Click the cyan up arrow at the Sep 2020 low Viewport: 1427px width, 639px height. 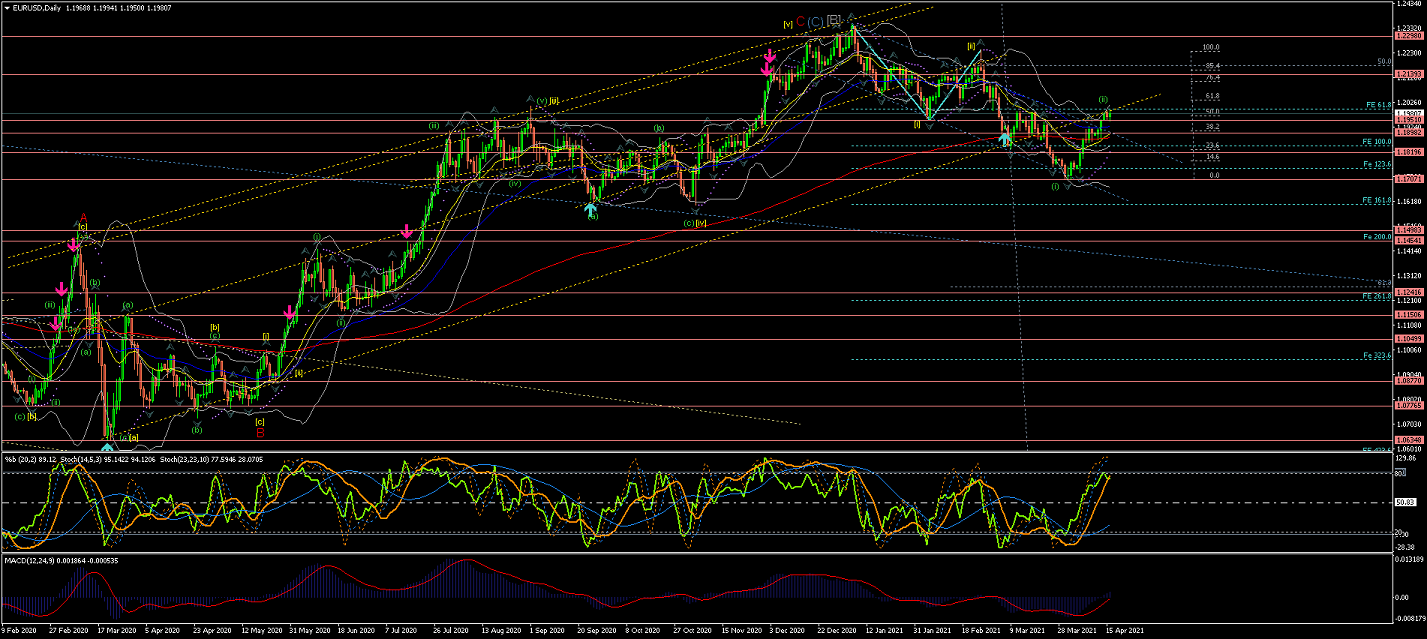pyautogui.click(x=591, y=209)
